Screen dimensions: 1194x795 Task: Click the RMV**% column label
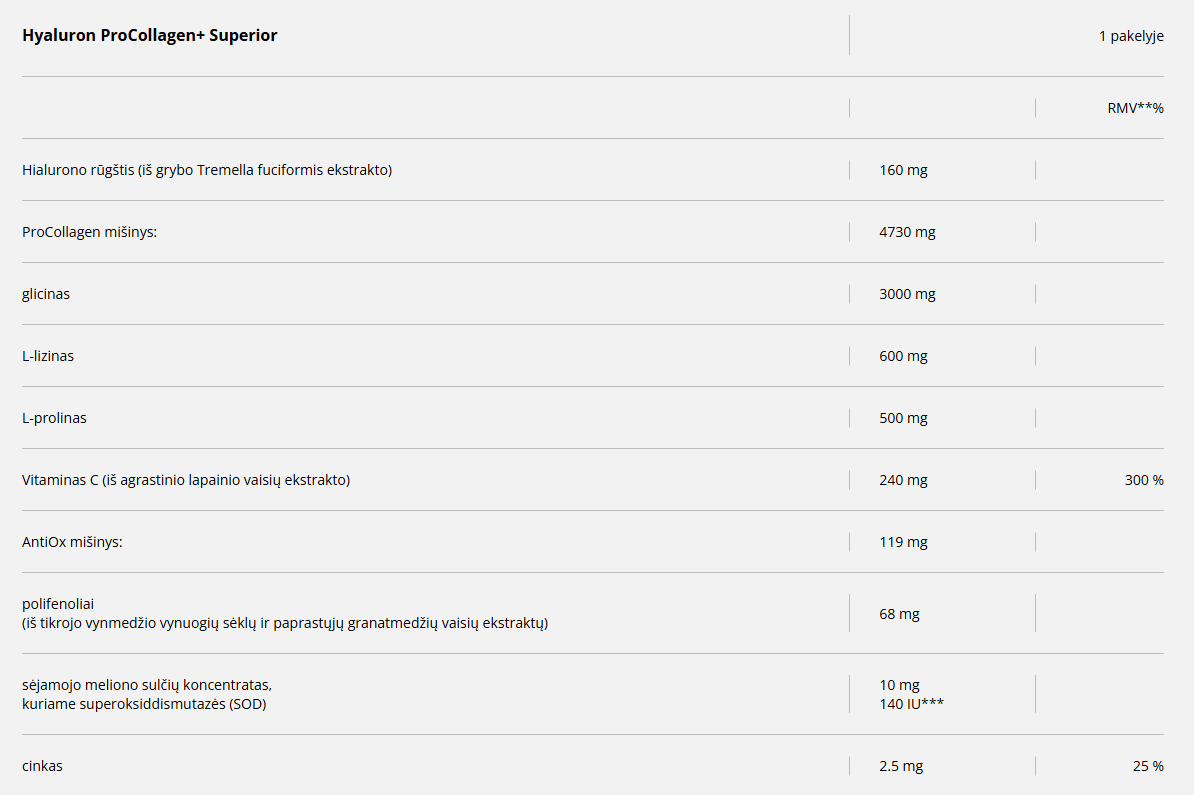pyautogui.click(x=1135, y=108)
